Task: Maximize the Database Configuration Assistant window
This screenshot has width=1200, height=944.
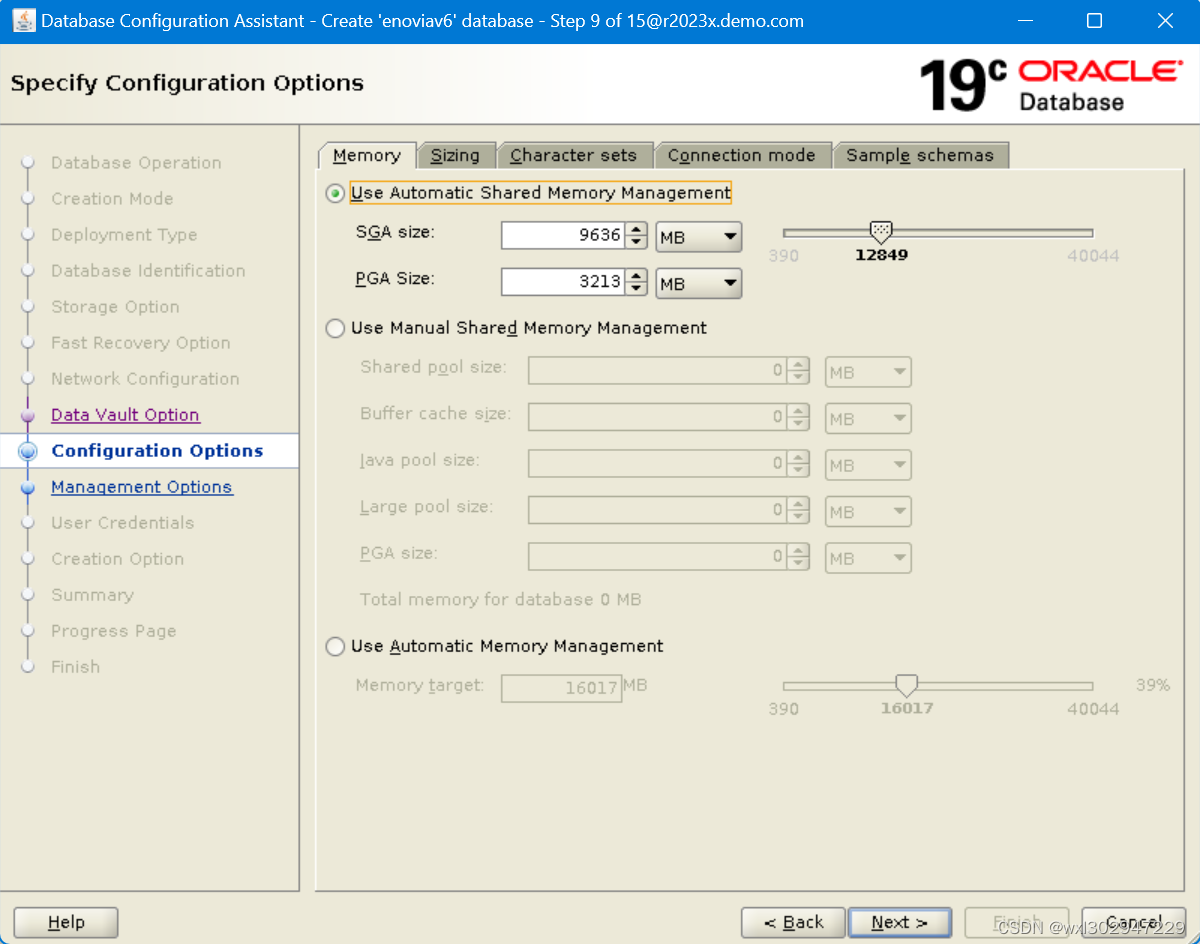Action: [1094, 21]
